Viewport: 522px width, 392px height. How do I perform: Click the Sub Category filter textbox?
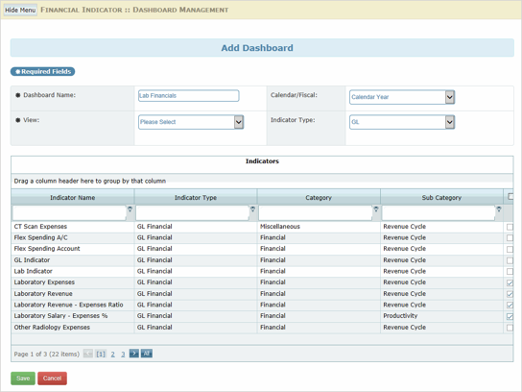coord(438,213)
